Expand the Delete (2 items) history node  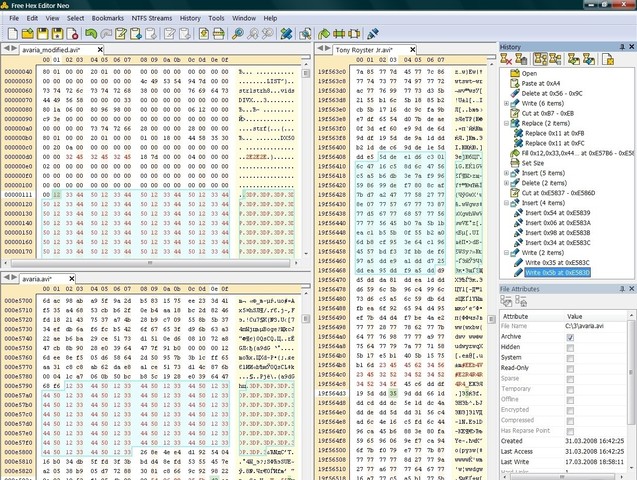click(x=506, y=183)
